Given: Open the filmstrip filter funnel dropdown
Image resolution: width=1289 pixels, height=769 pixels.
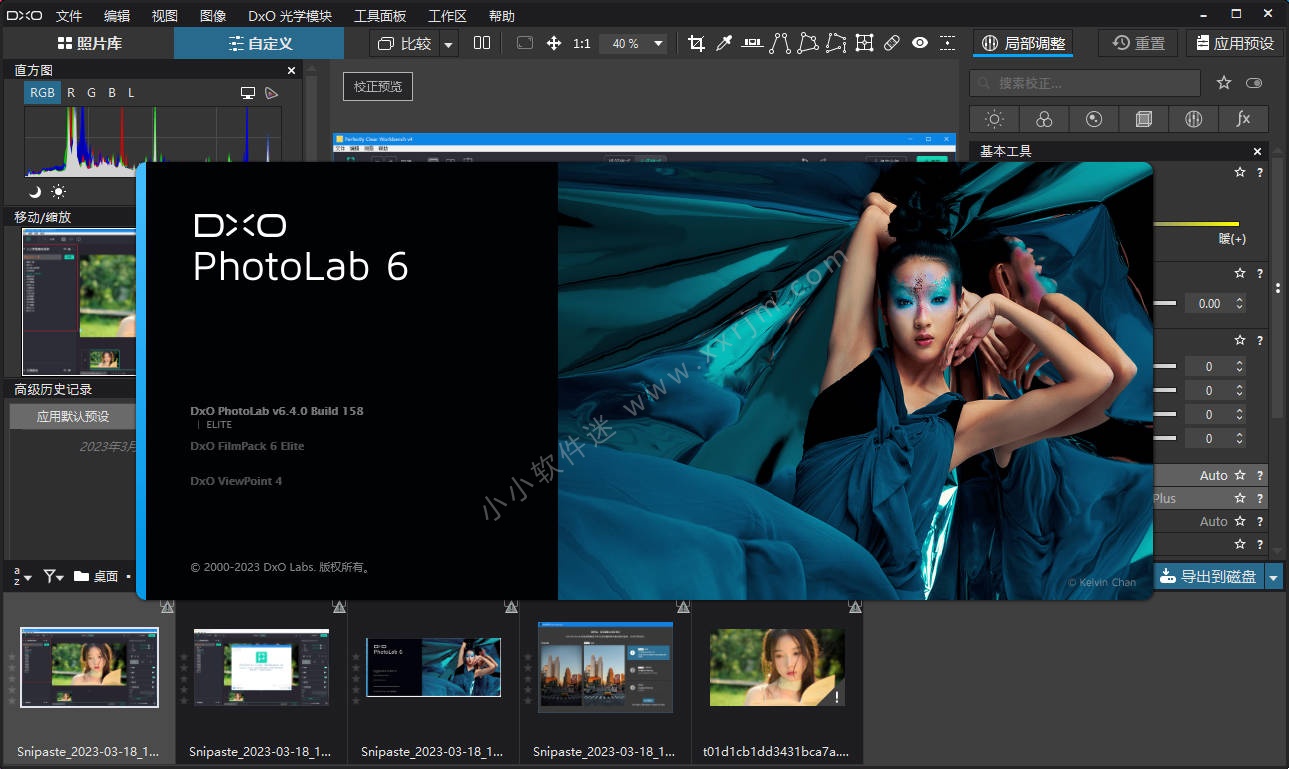Looking at the screenshot, I should coord(54,576).
